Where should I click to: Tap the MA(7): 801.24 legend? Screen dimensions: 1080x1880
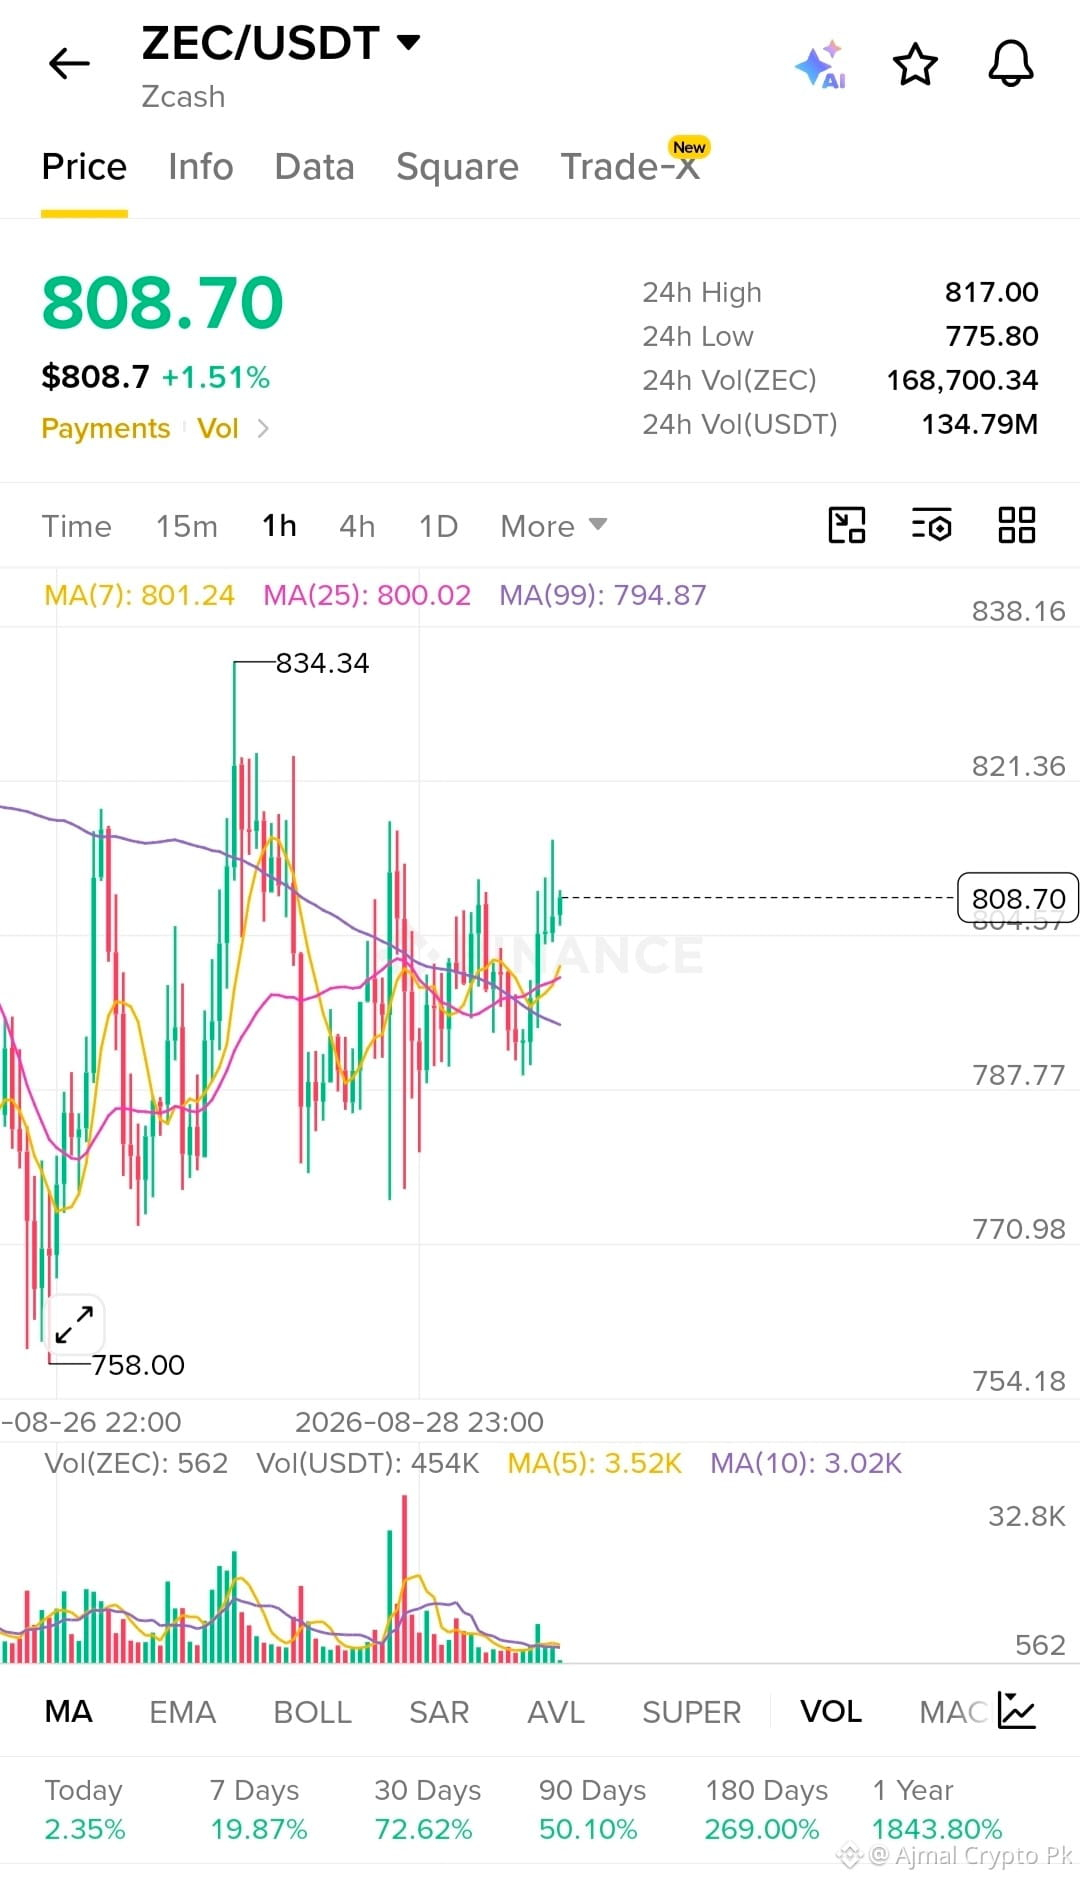click(x=139, y=595)
